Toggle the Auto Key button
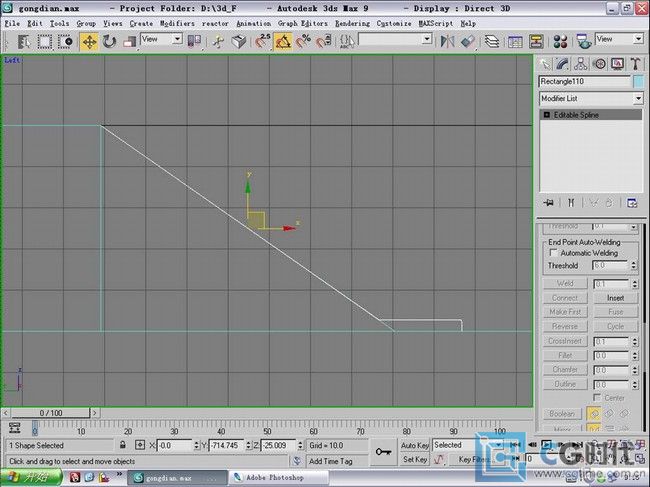 (x=415, y=445)
